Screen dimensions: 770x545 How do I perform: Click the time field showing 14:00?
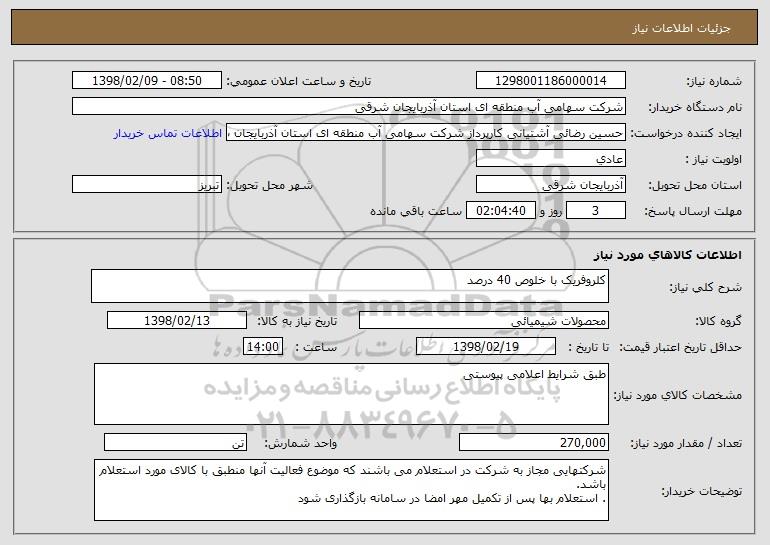click(x=263, y=347)
